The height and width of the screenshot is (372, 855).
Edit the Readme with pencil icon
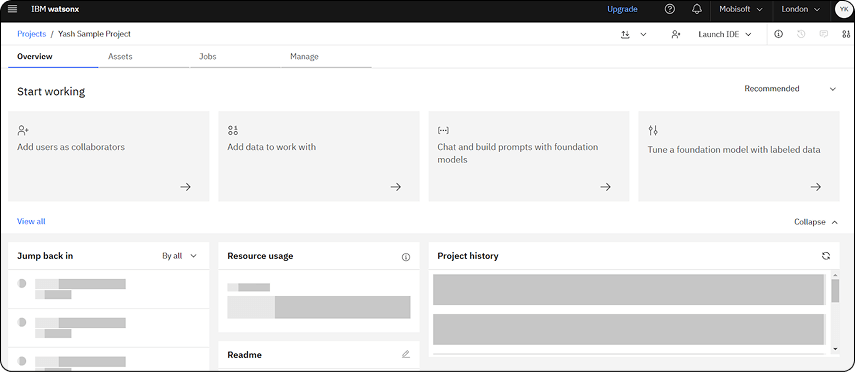coord(406,354)
